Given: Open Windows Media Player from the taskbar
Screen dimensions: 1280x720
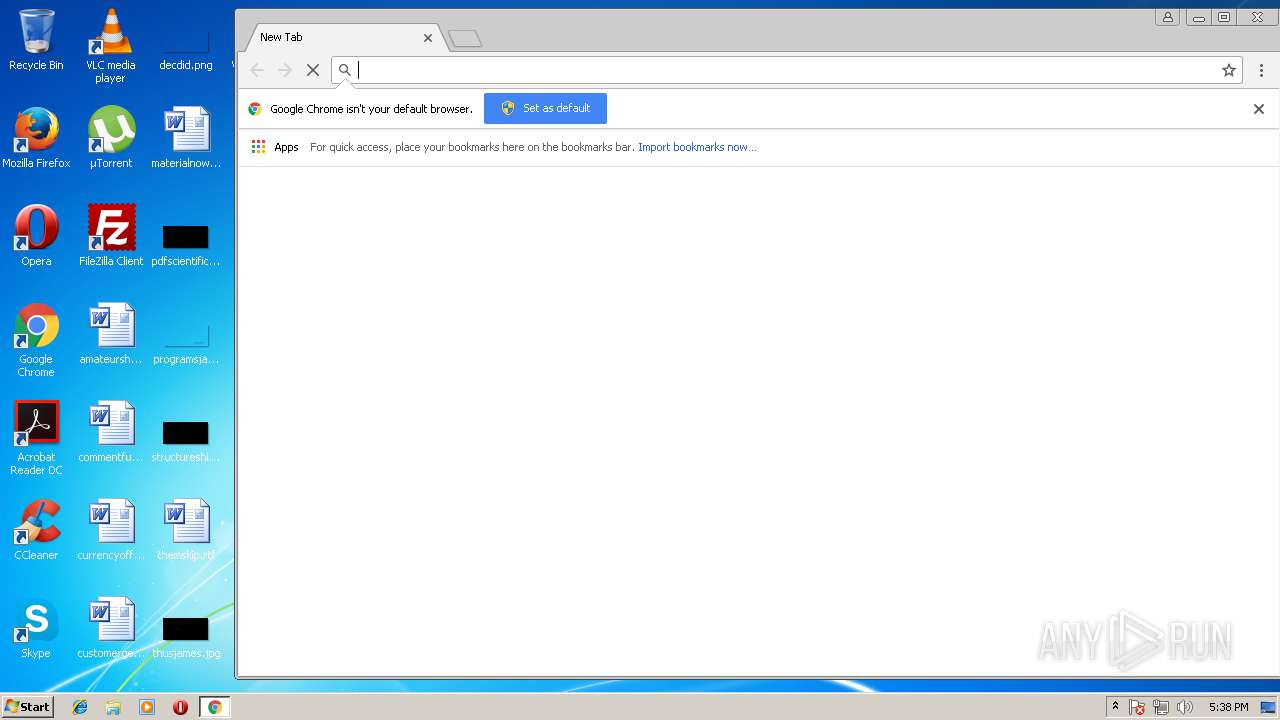Looking at the screenshot, I should [147, 707].
